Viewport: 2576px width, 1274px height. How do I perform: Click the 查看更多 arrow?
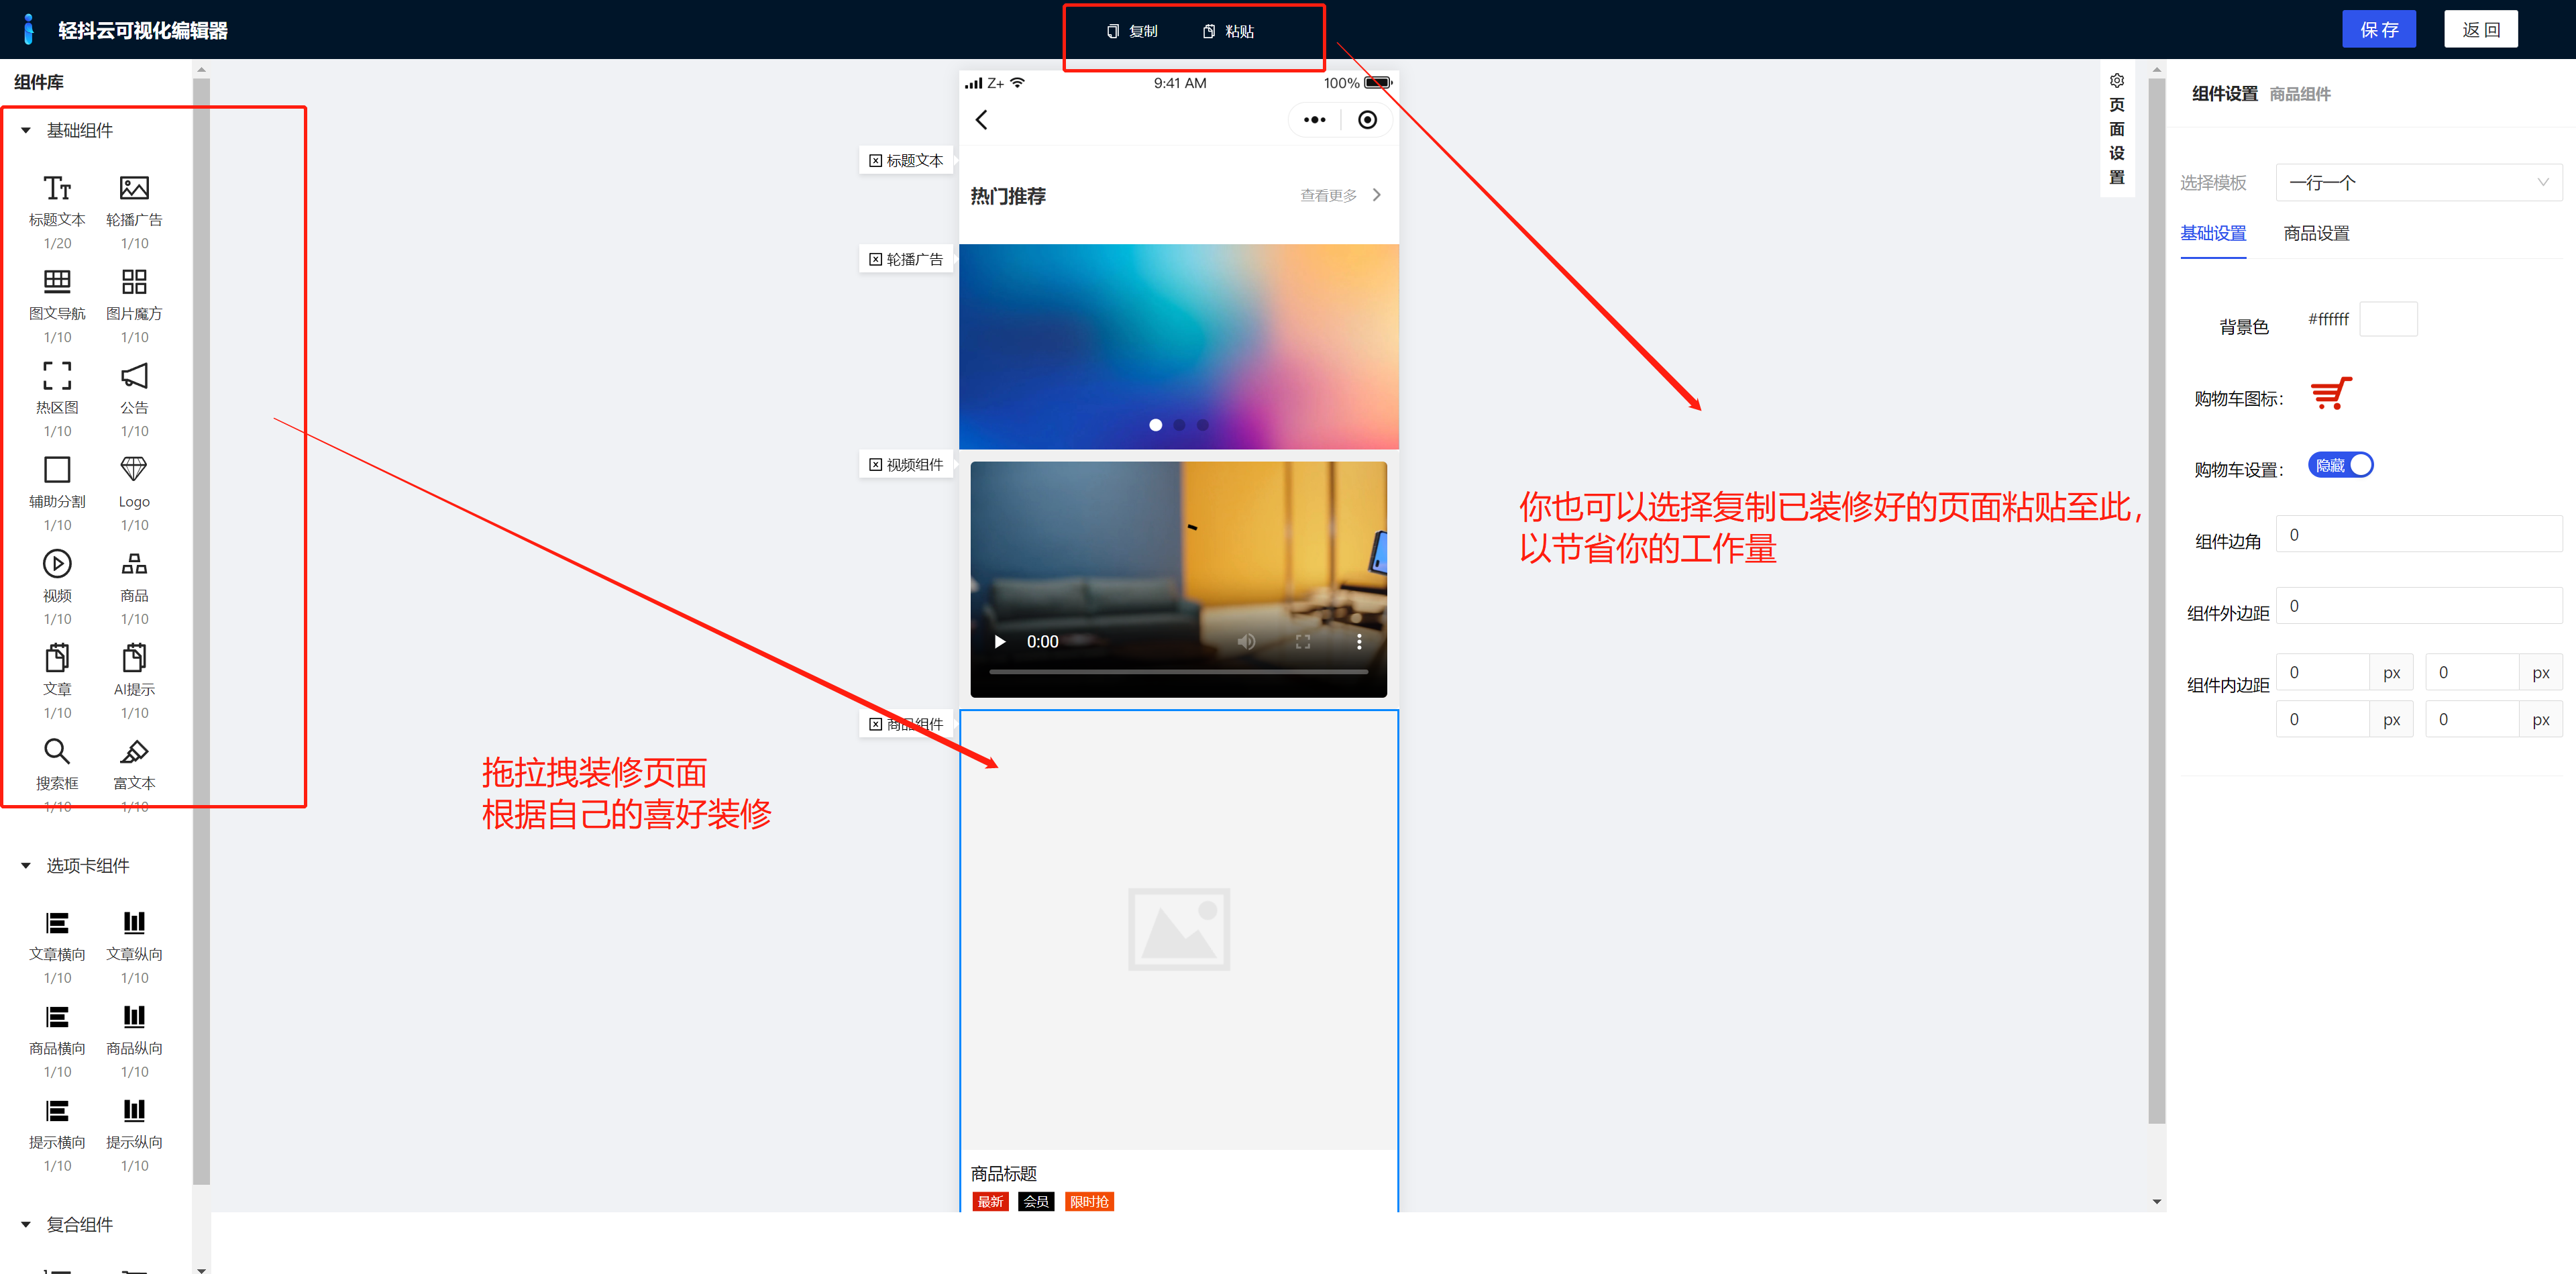click(1377, 195)
